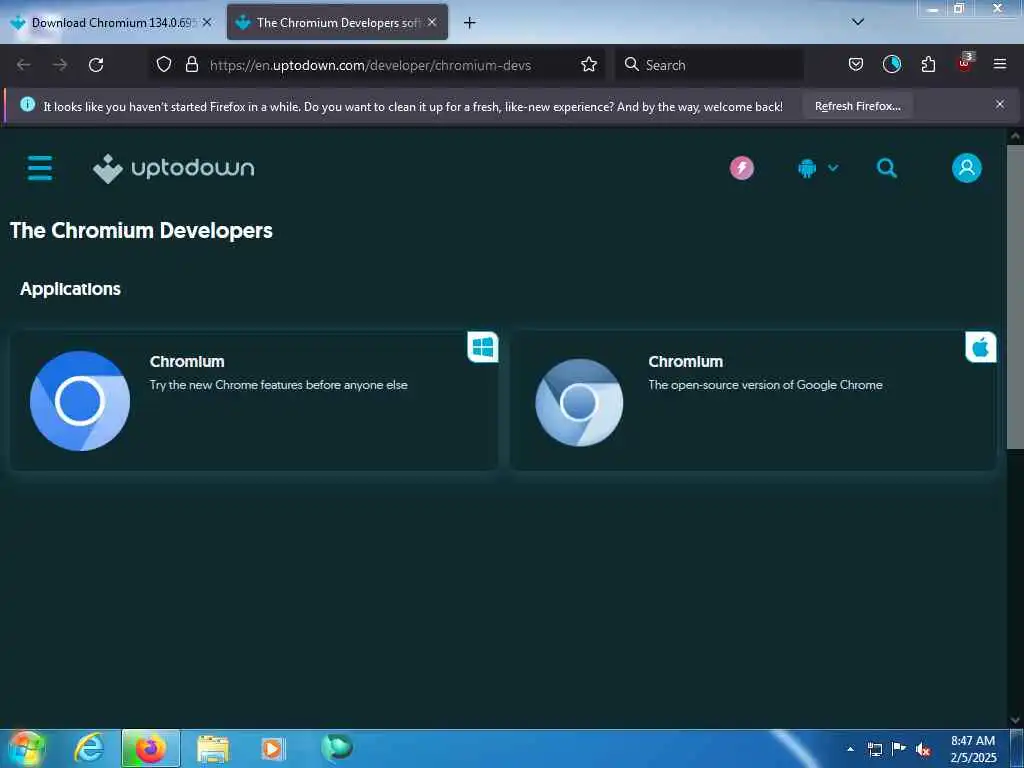Reload the current page
This screenshot has height=768, width=1024.
coord(96,65)
